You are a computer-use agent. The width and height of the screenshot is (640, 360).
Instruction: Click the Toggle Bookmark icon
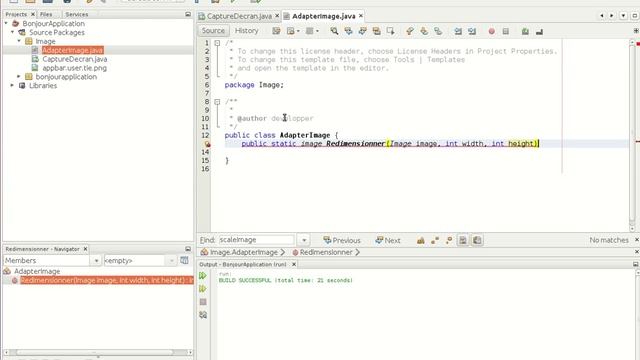click(438, 31)
